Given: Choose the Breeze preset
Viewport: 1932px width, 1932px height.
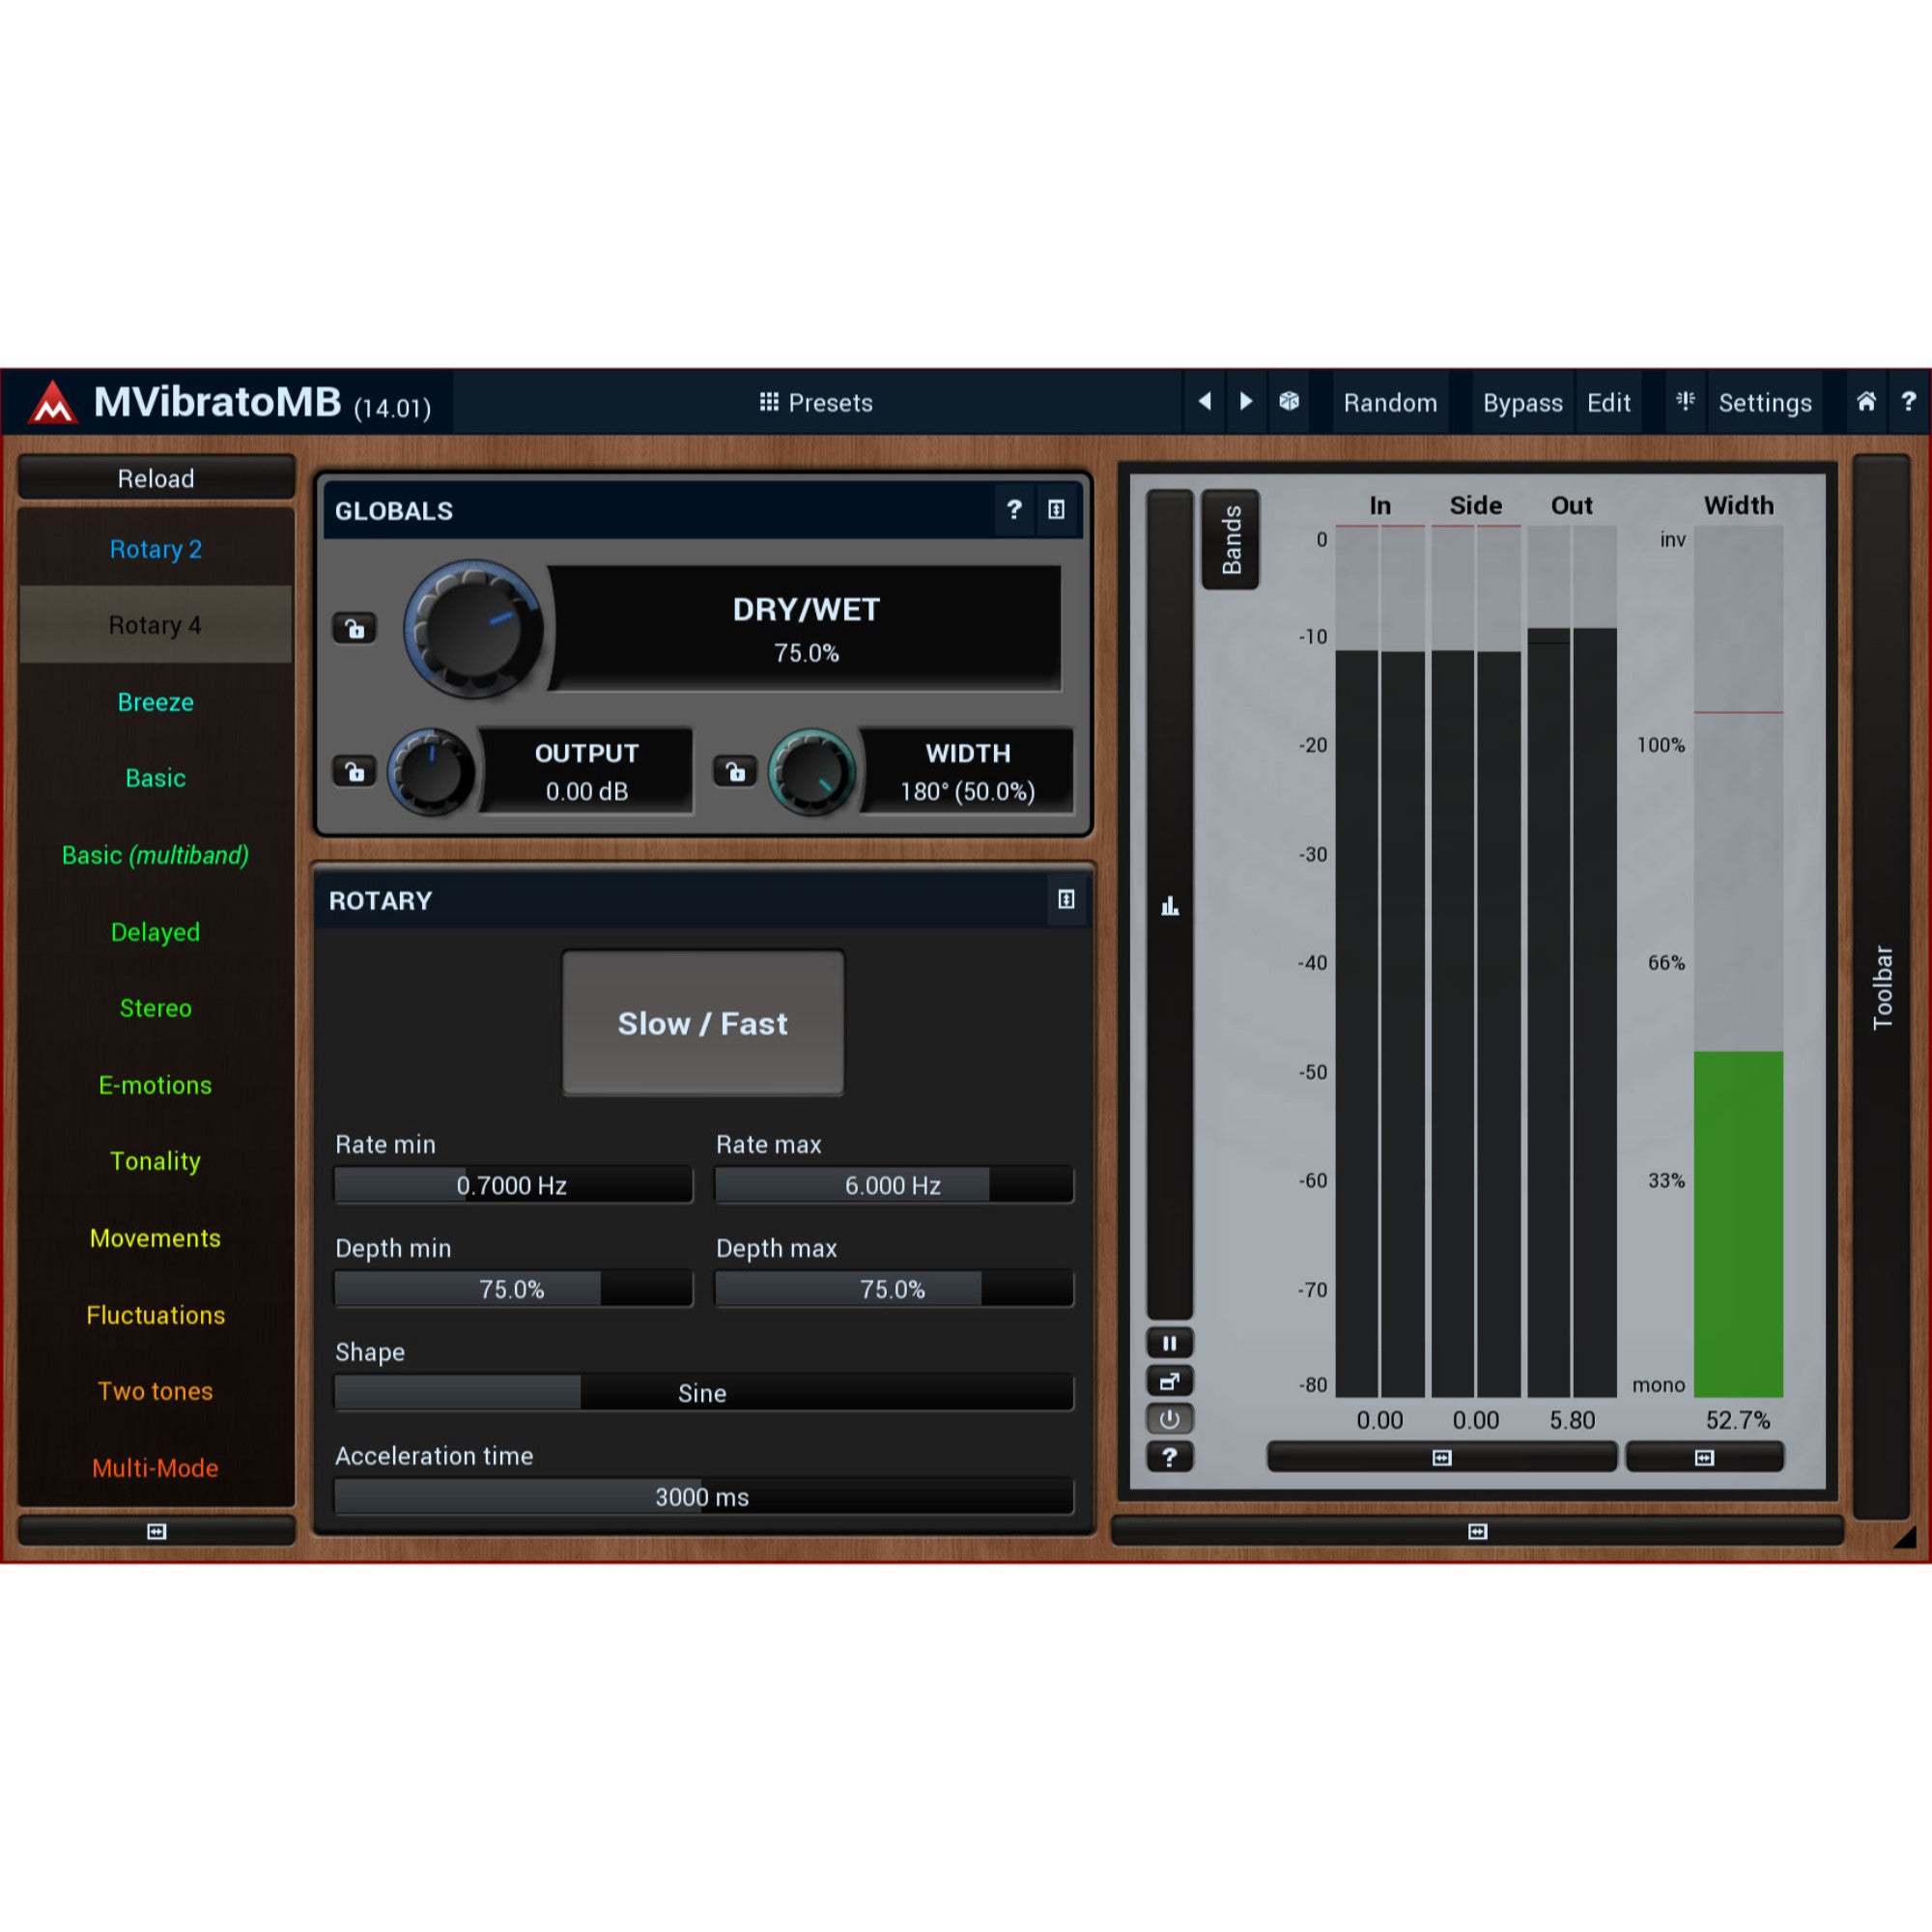Looking at the screenshot, I should (156, 702).
